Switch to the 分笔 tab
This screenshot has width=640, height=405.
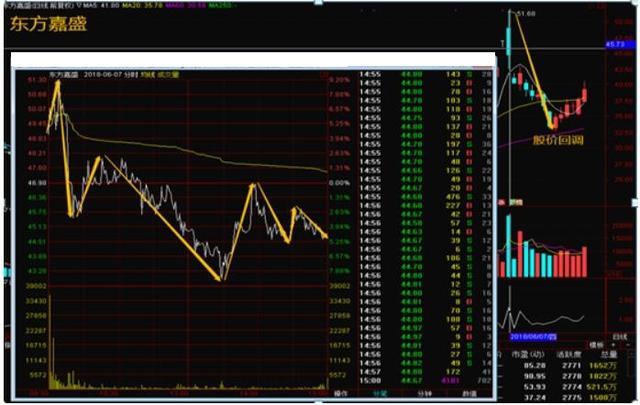tap(380, 392)
